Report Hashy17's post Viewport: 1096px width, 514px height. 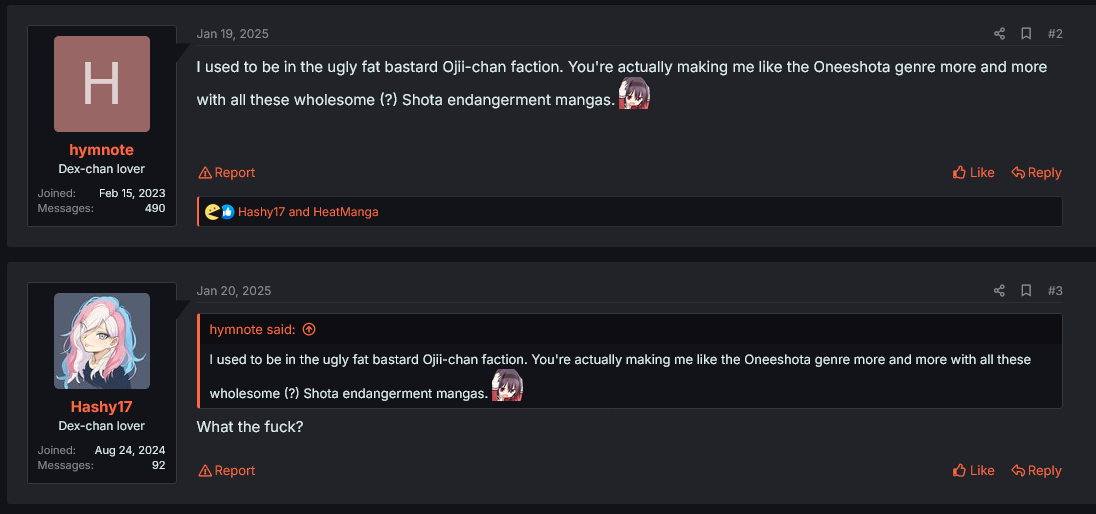227,471
